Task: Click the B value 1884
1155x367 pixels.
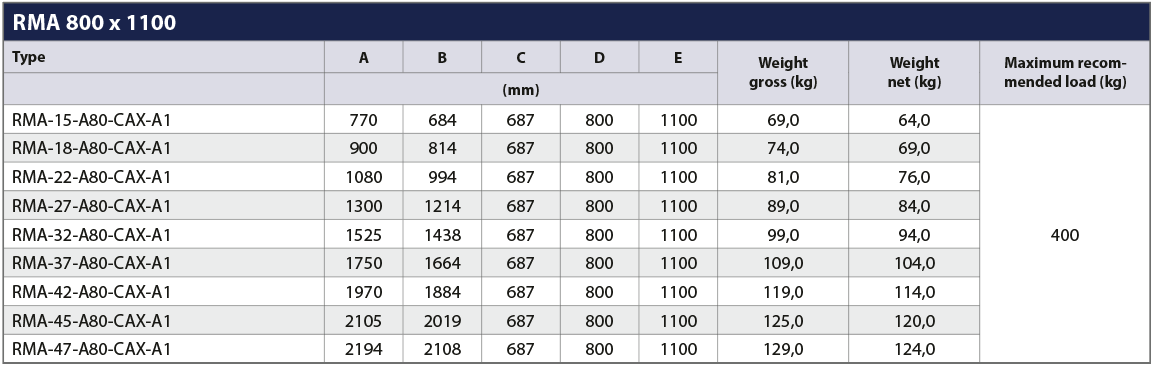Action: 442,292
